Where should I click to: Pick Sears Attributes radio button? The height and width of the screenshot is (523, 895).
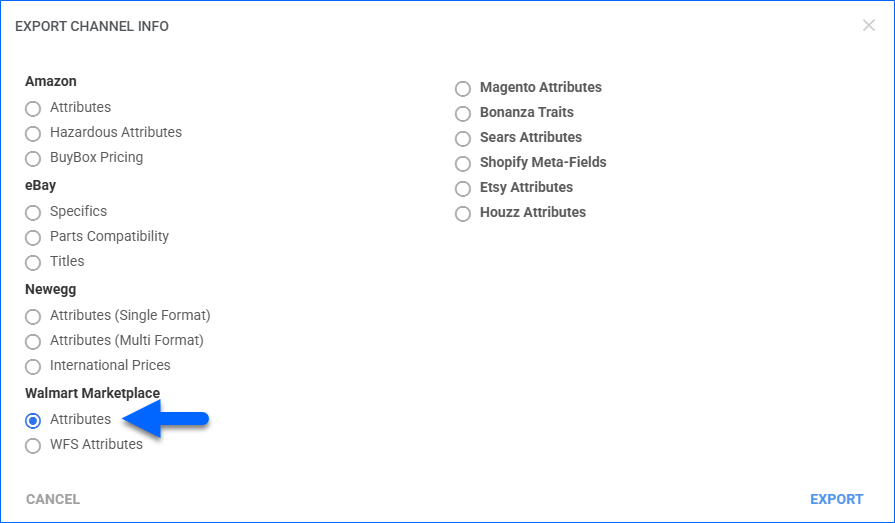pos(463,138)
